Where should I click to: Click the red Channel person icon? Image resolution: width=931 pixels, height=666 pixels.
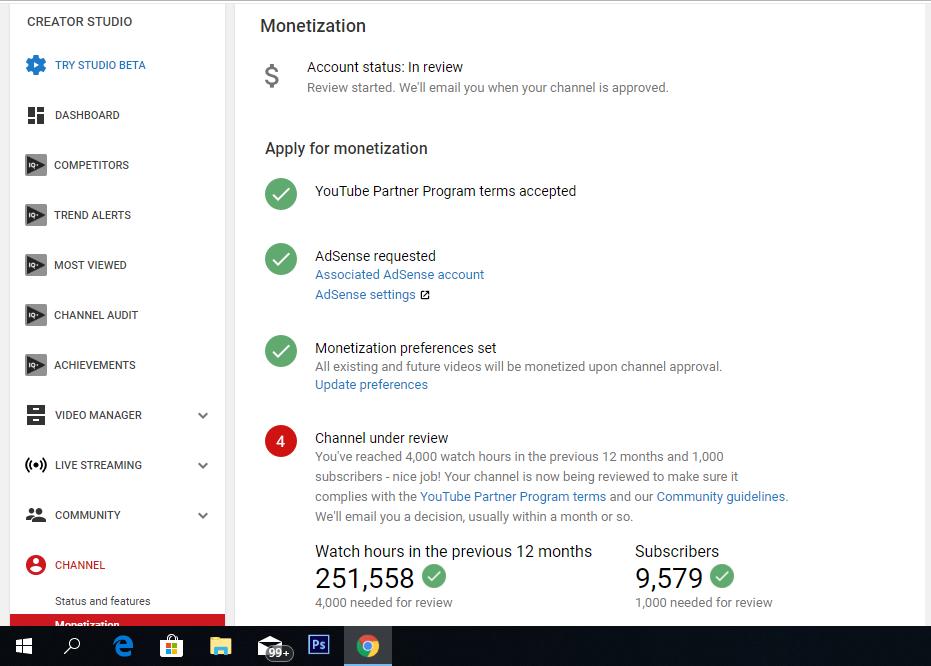pos(36,565)
